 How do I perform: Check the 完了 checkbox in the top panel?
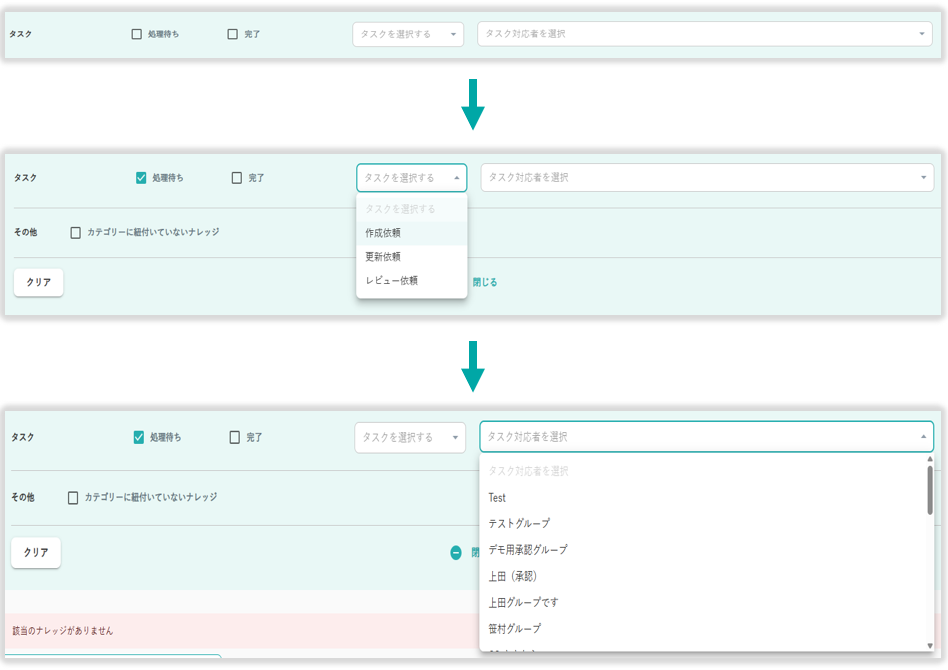pos(233,34)
